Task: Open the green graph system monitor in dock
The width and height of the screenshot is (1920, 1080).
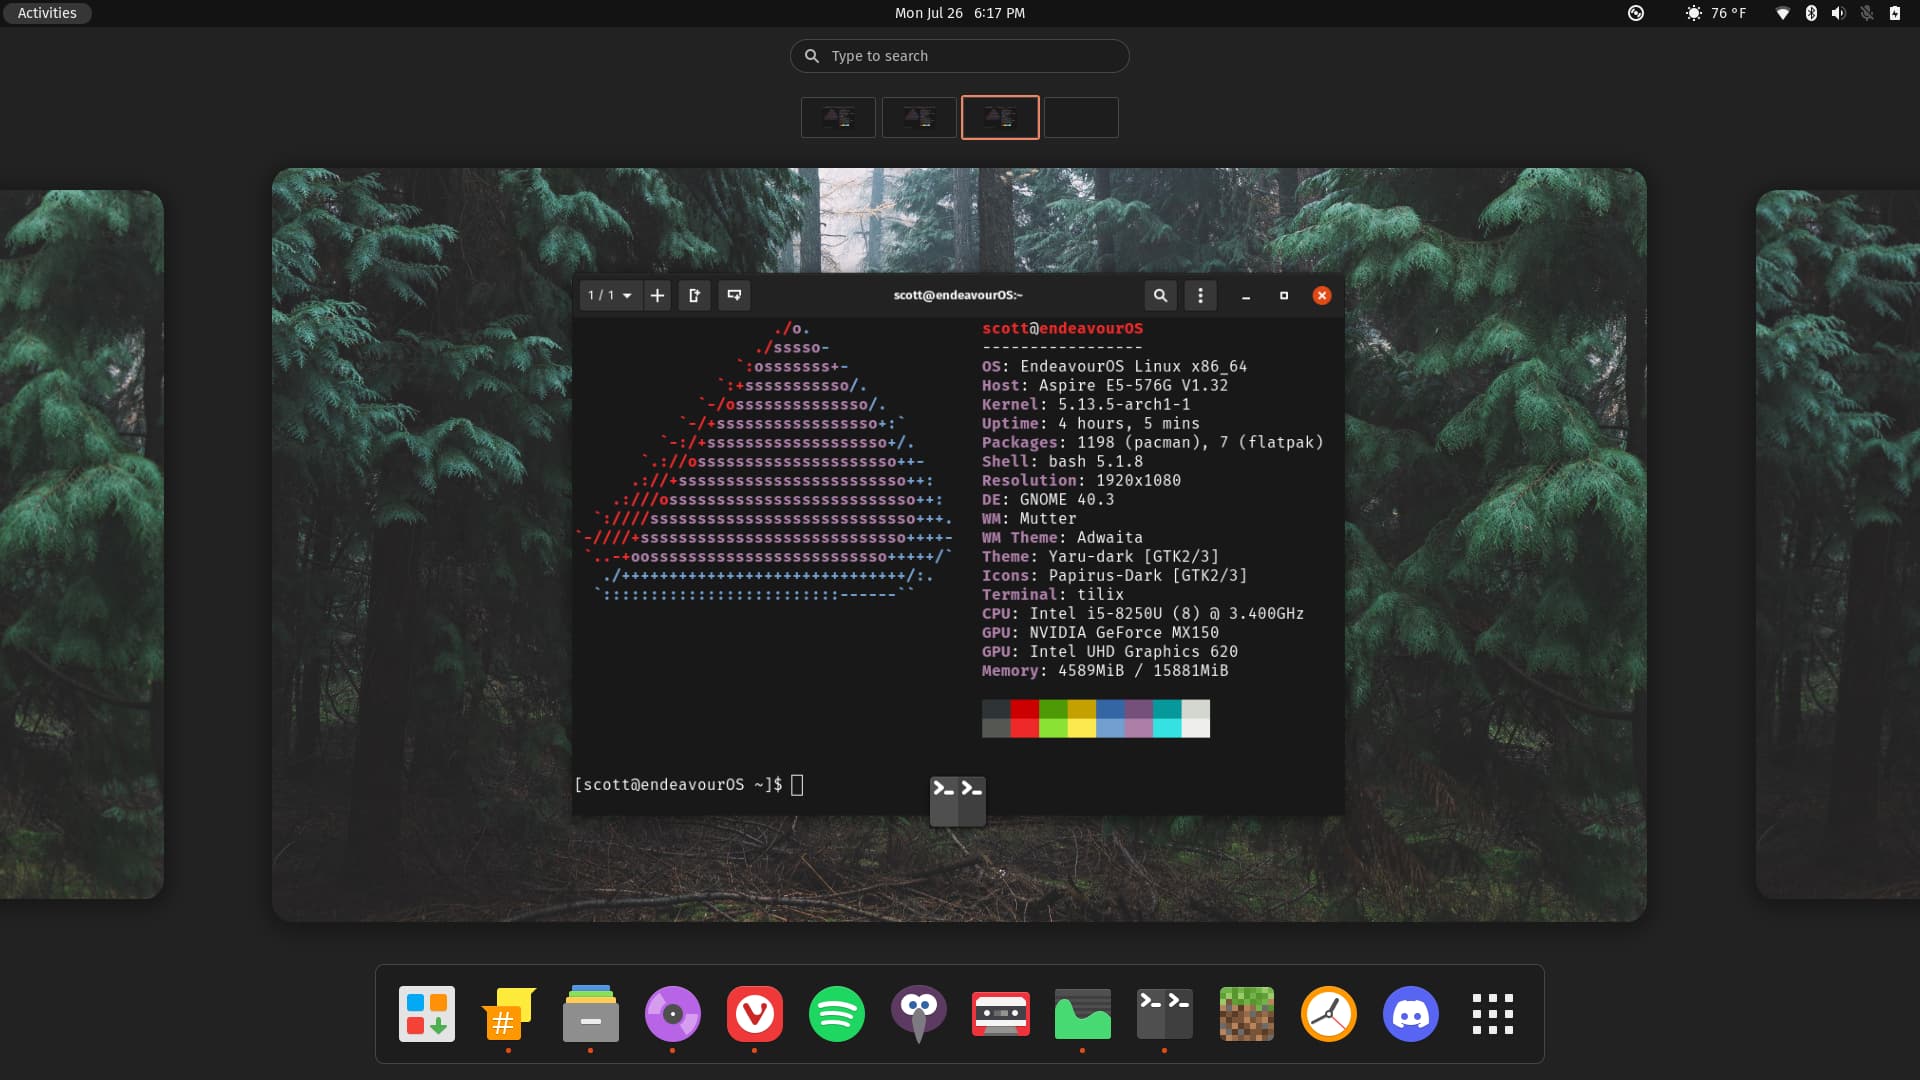Action: click(x=1083, y=1013)
